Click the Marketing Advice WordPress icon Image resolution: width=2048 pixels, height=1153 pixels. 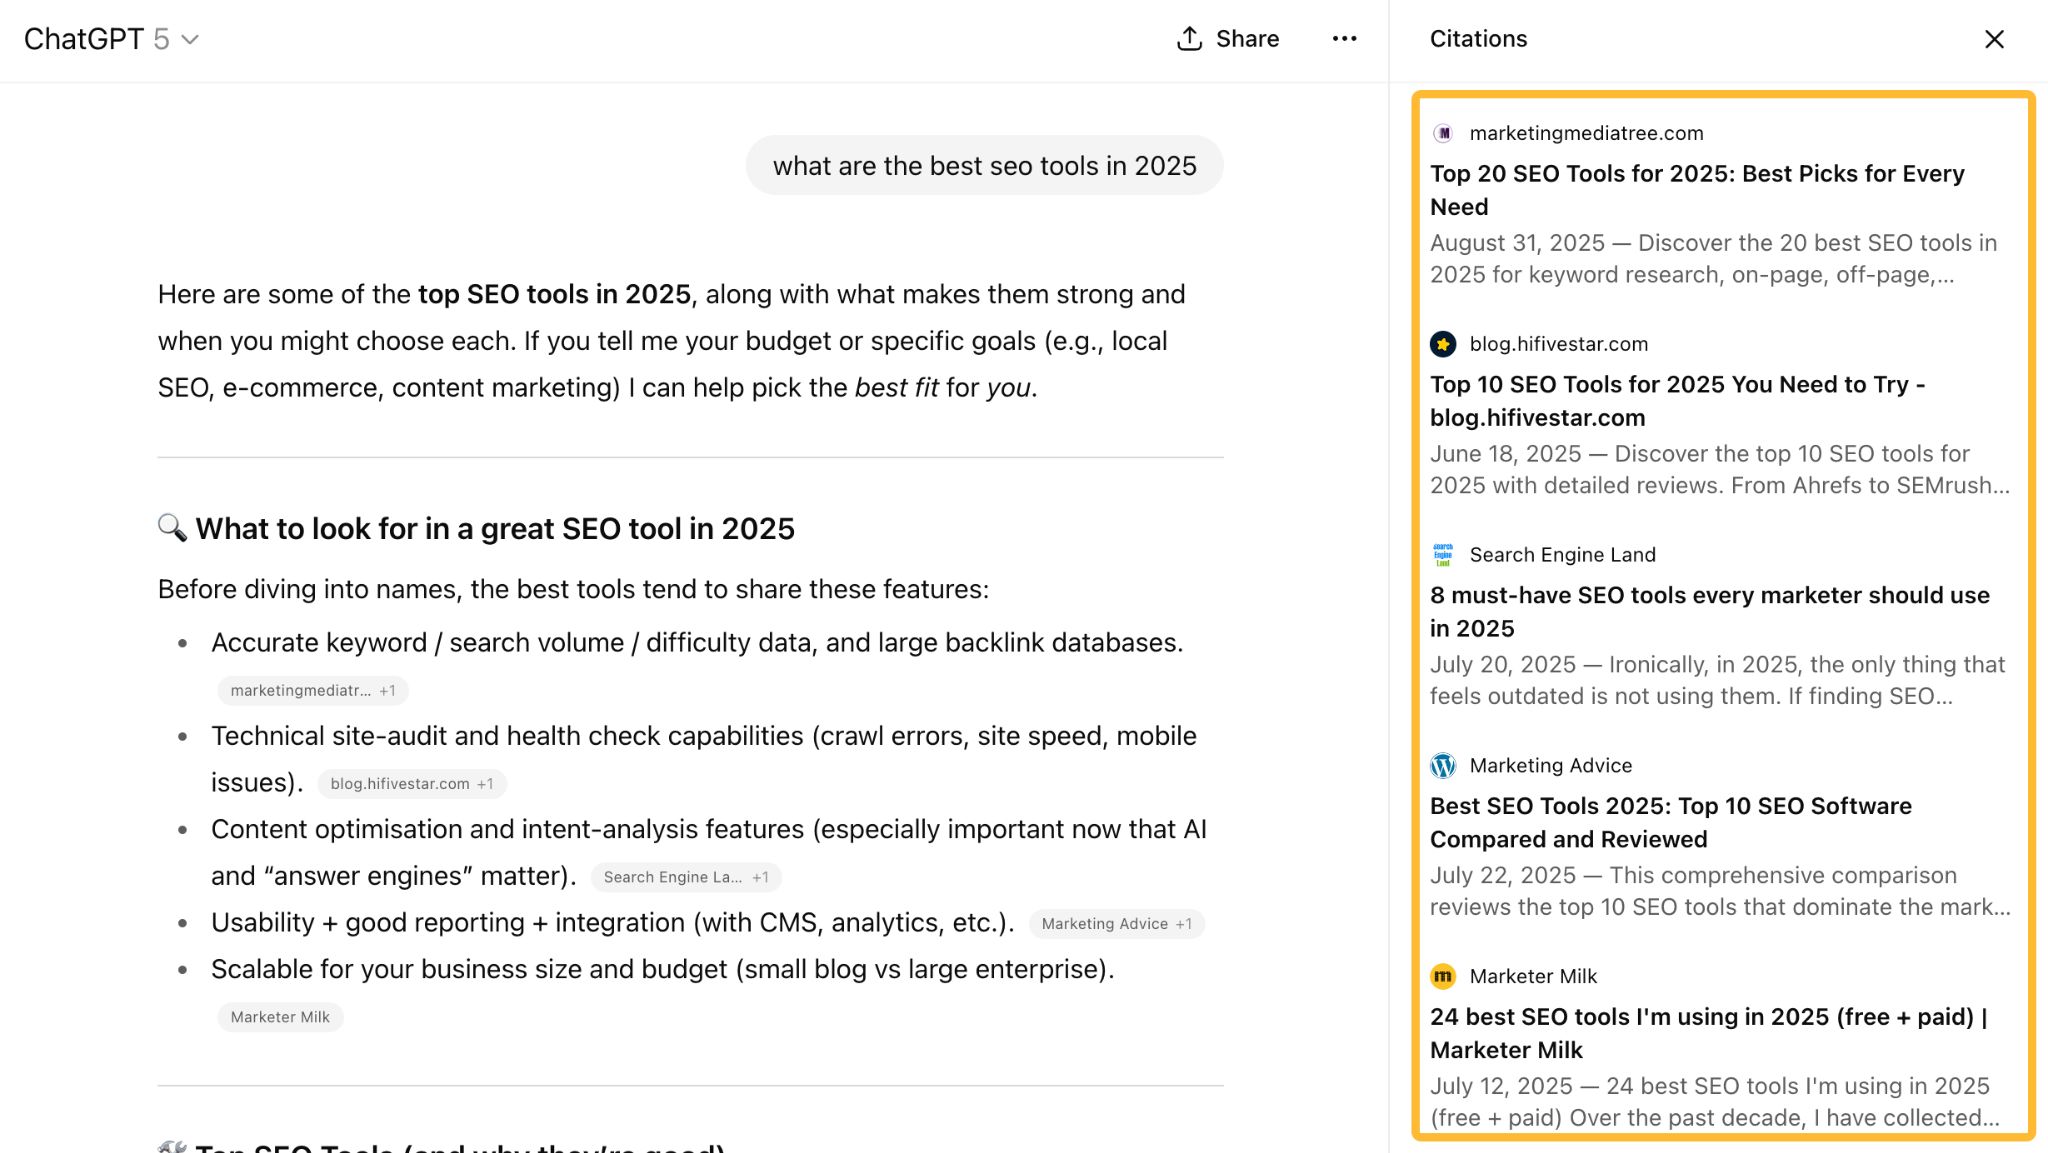(1443, 766)
